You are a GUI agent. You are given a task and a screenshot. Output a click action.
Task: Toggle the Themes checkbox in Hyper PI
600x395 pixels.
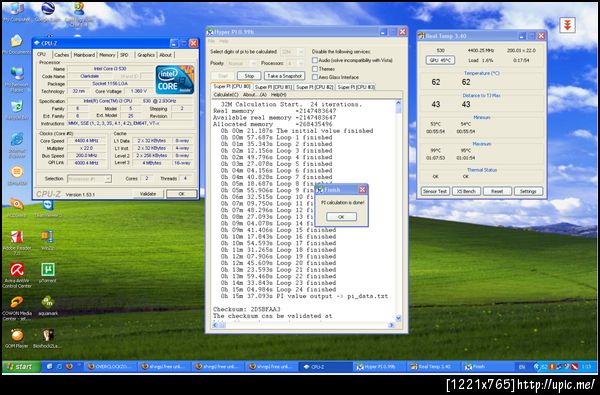point(315,69)
